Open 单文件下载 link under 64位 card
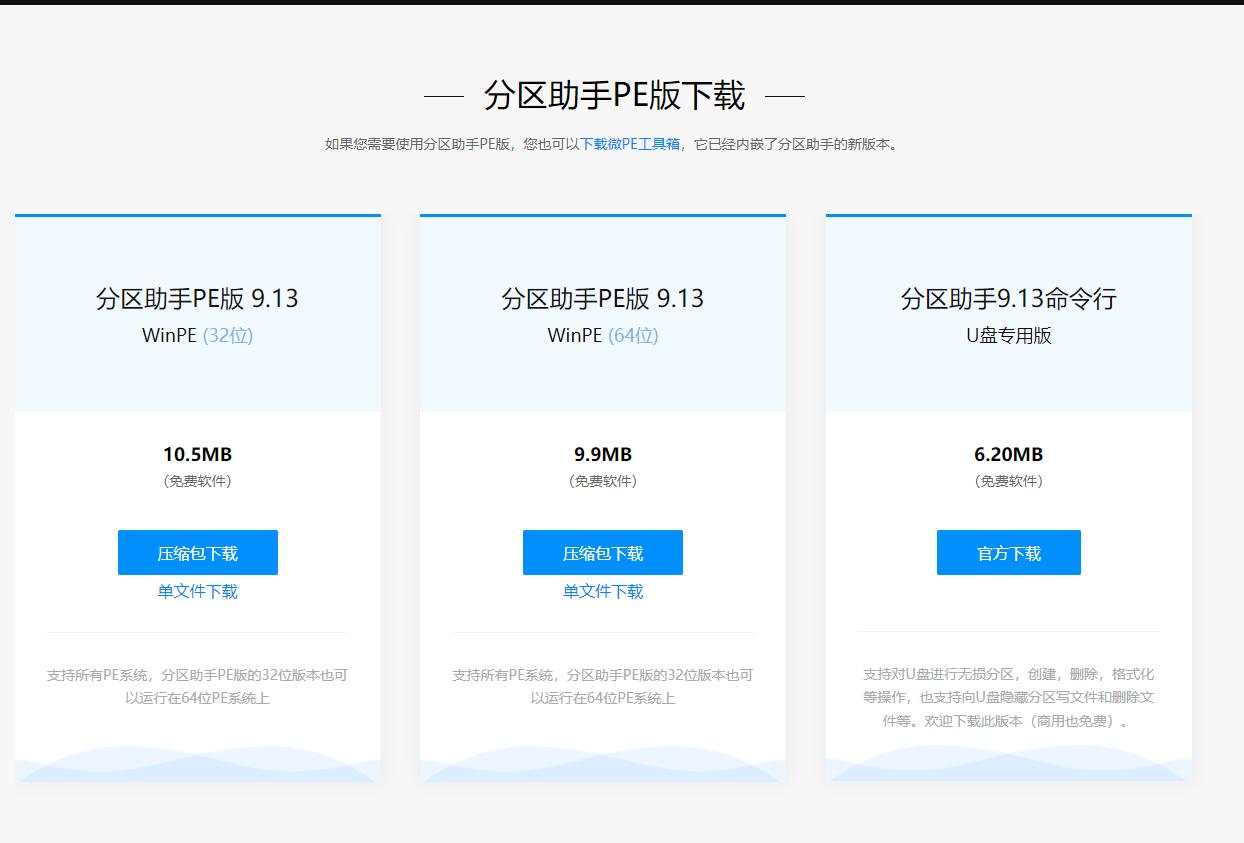The width and height of the screenshot is (1244, 843). coord(602,591)
